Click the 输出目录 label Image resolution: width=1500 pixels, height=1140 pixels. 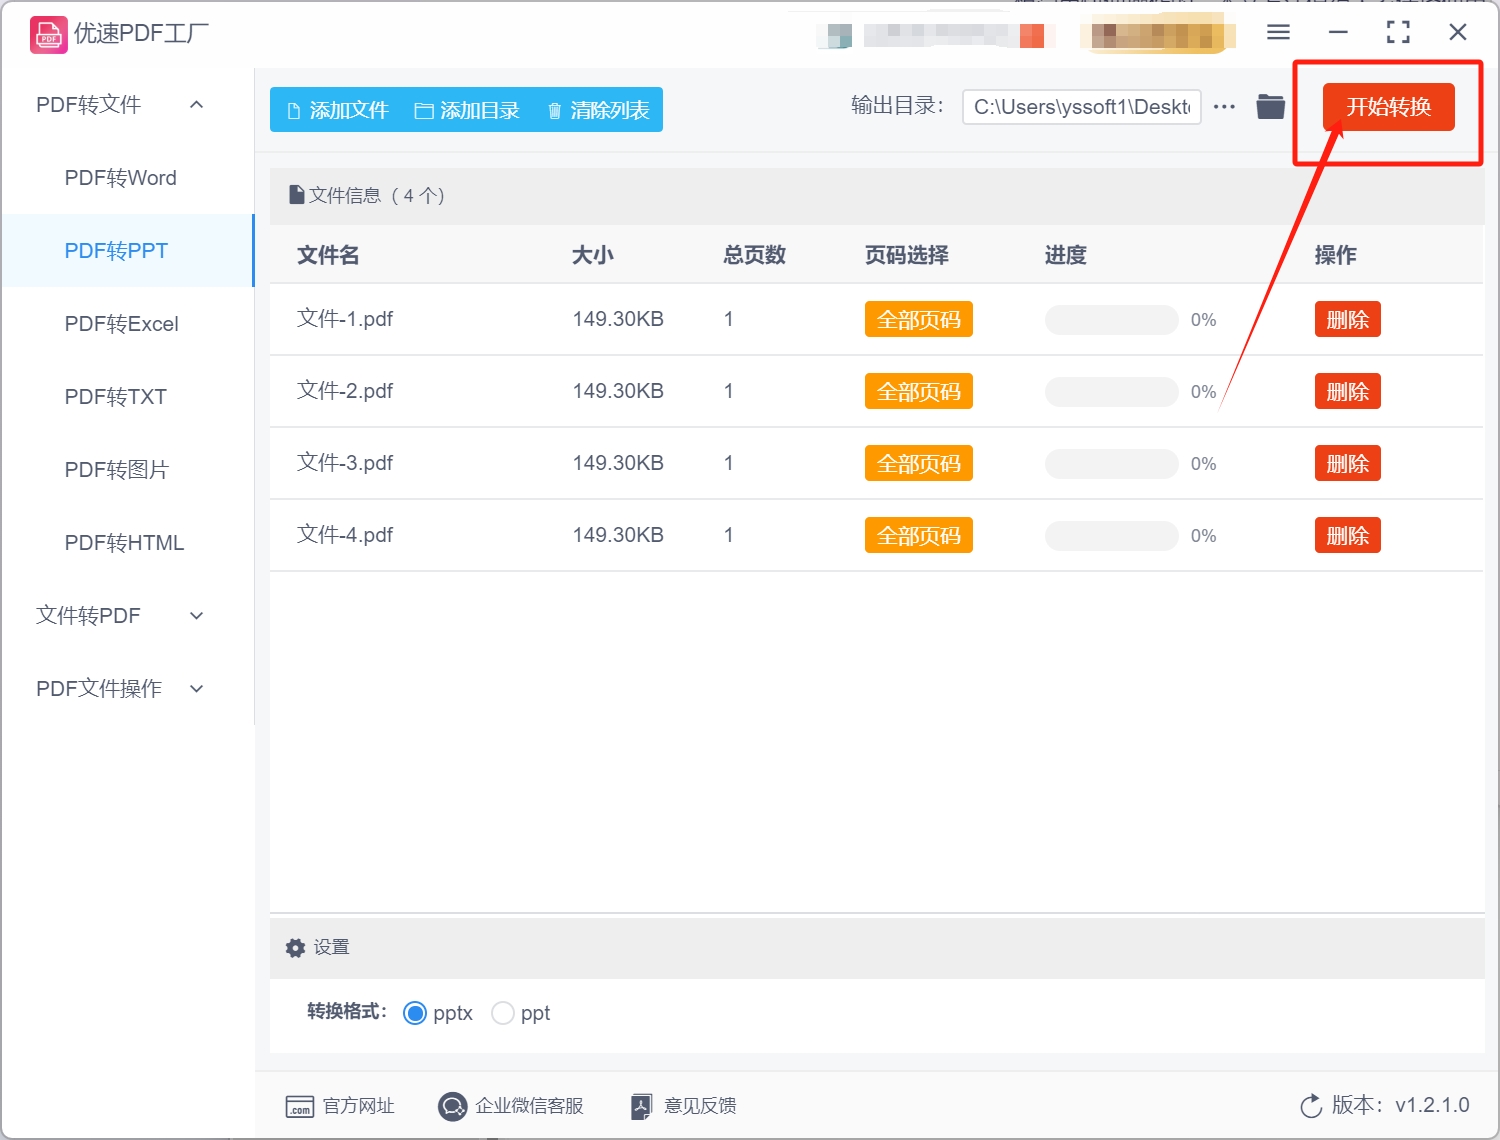coord(897,106)
